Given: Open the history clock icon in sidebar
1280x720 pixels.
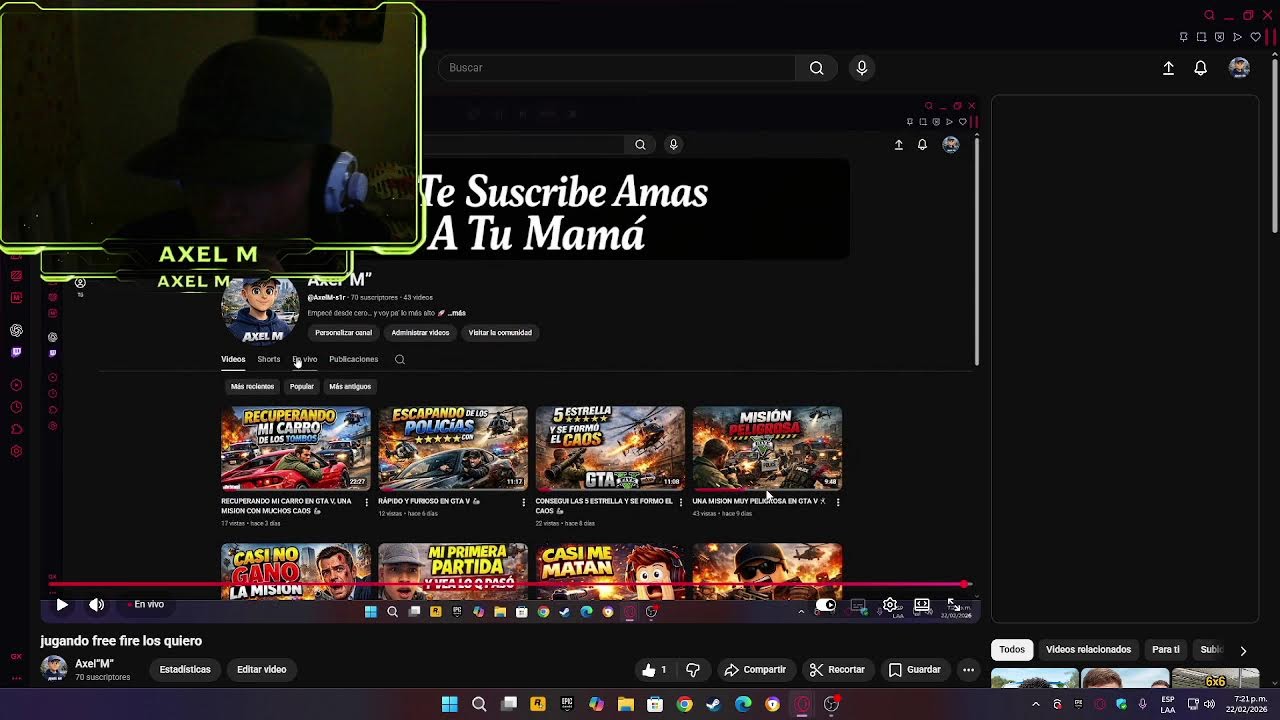Looking at the screenshot, I should click(17, 407).
